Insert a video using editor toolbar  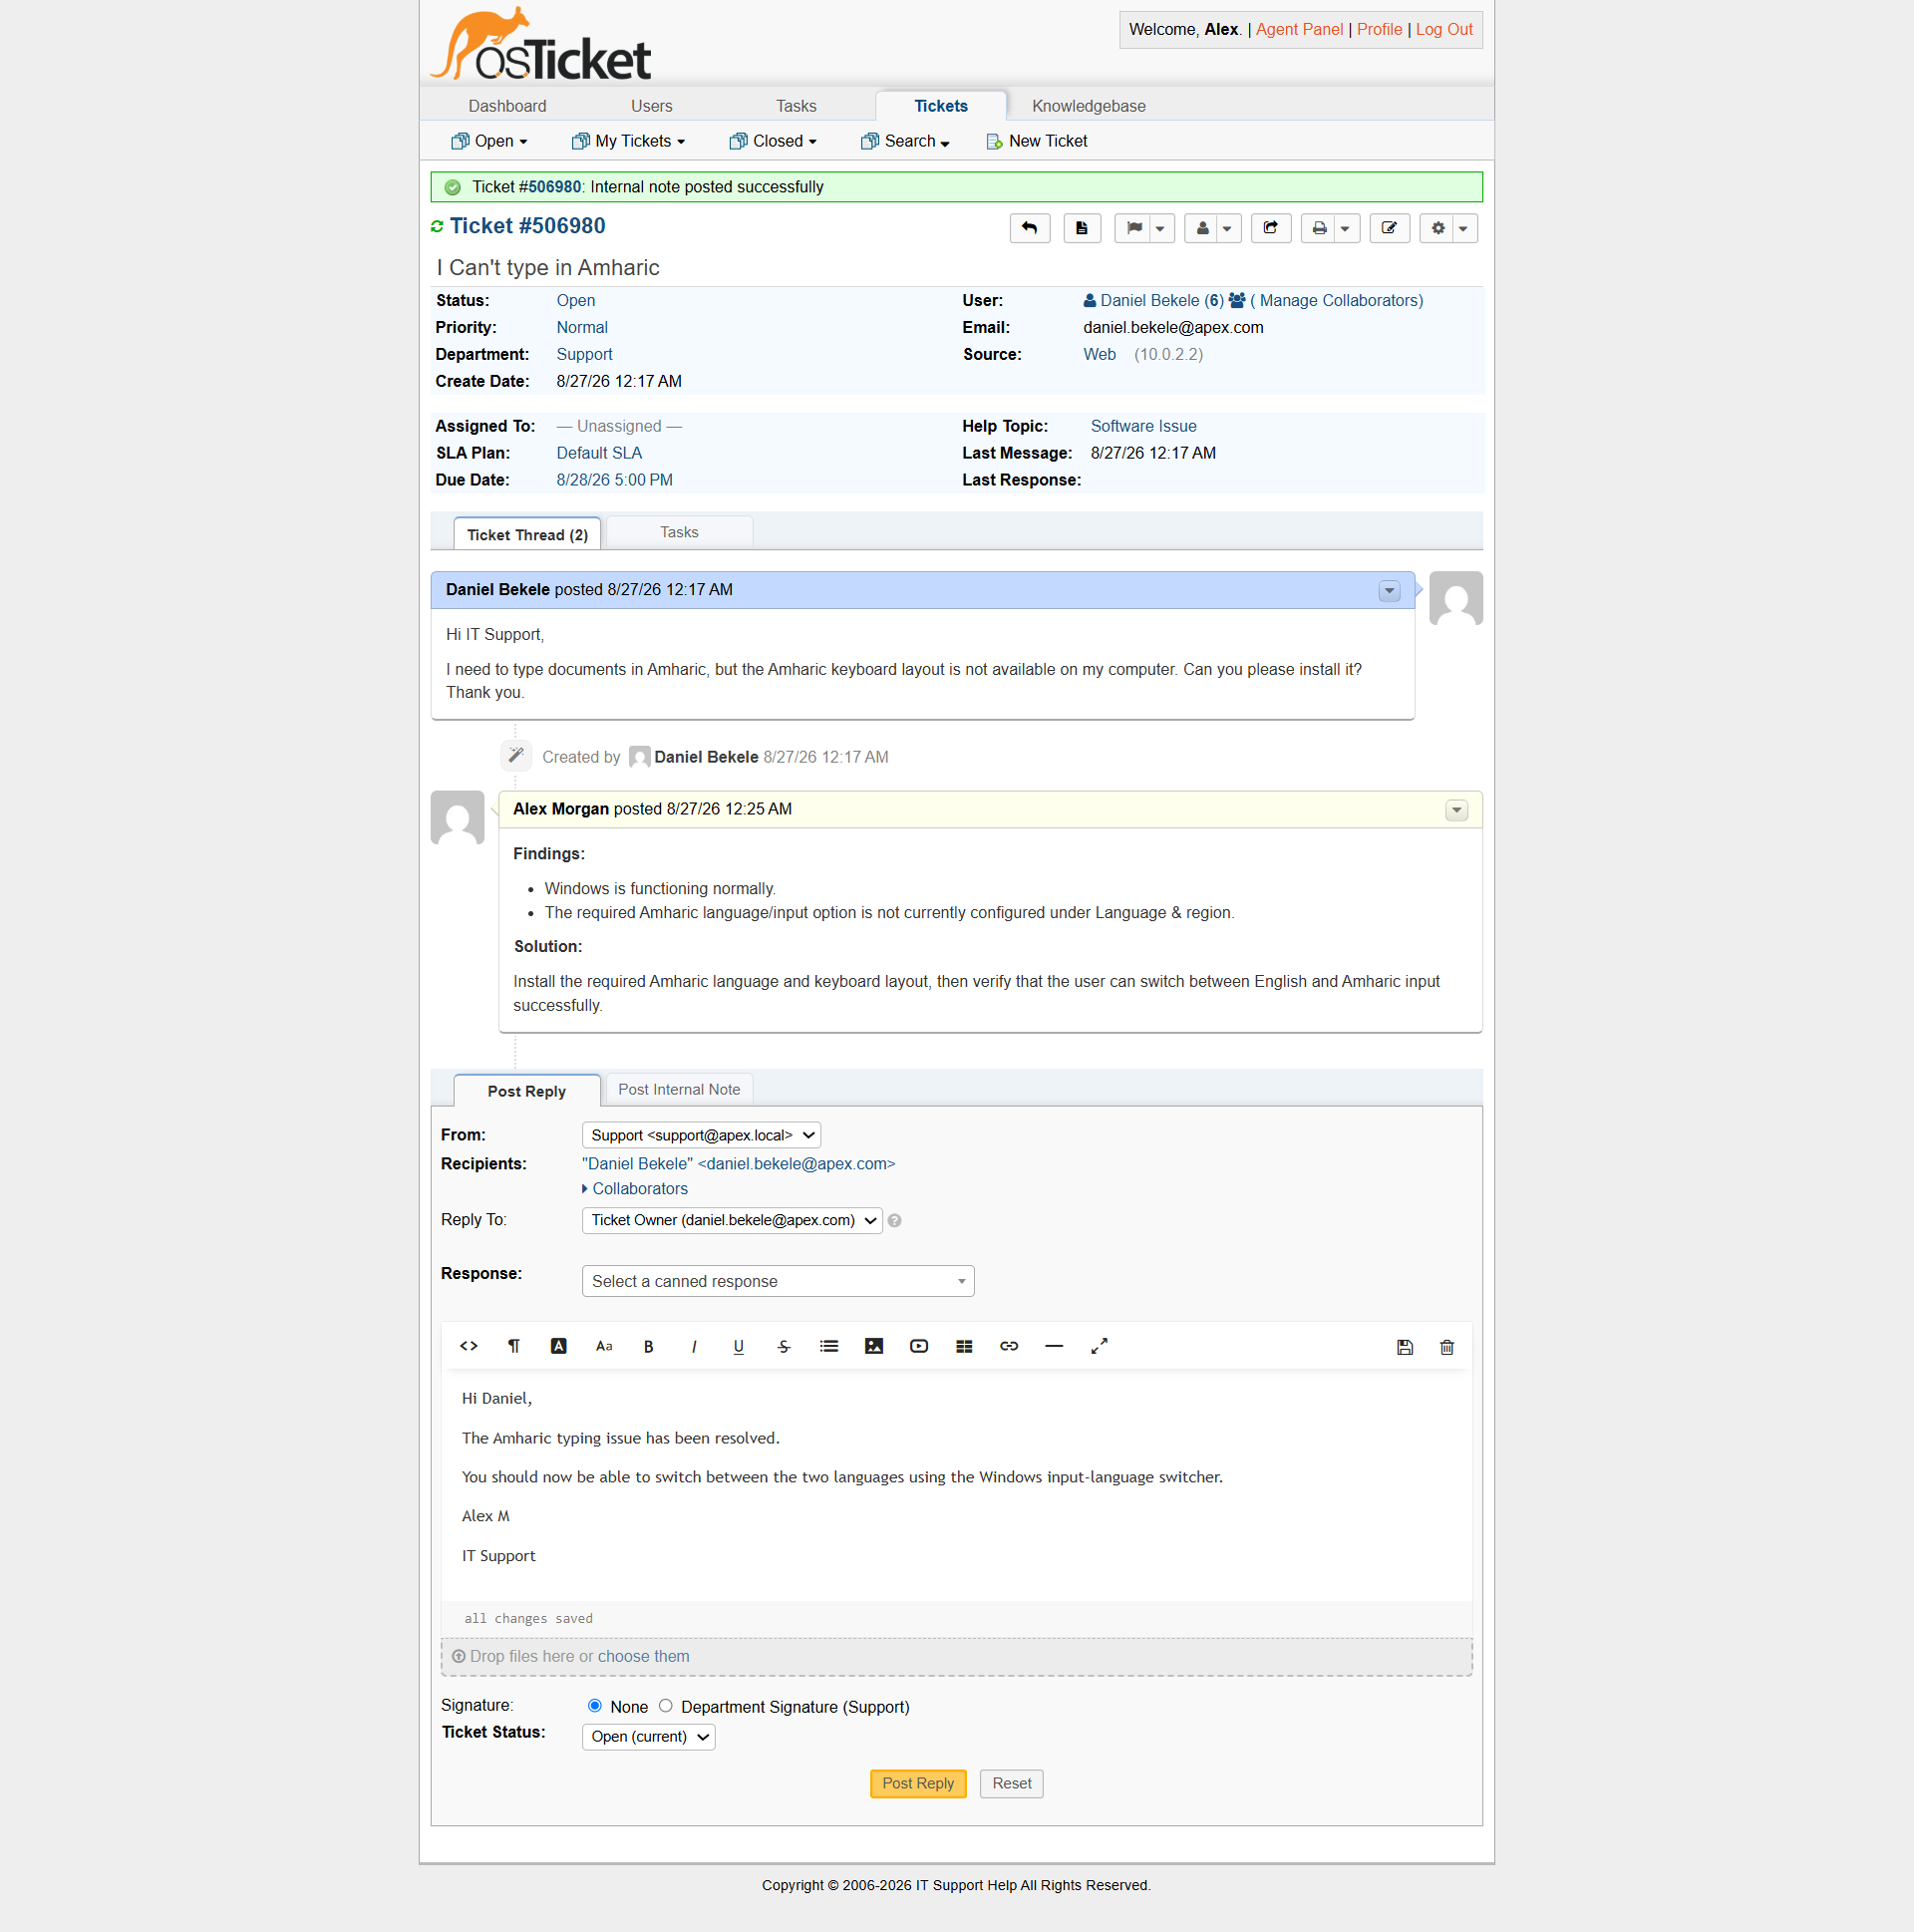coord(919,1346)
